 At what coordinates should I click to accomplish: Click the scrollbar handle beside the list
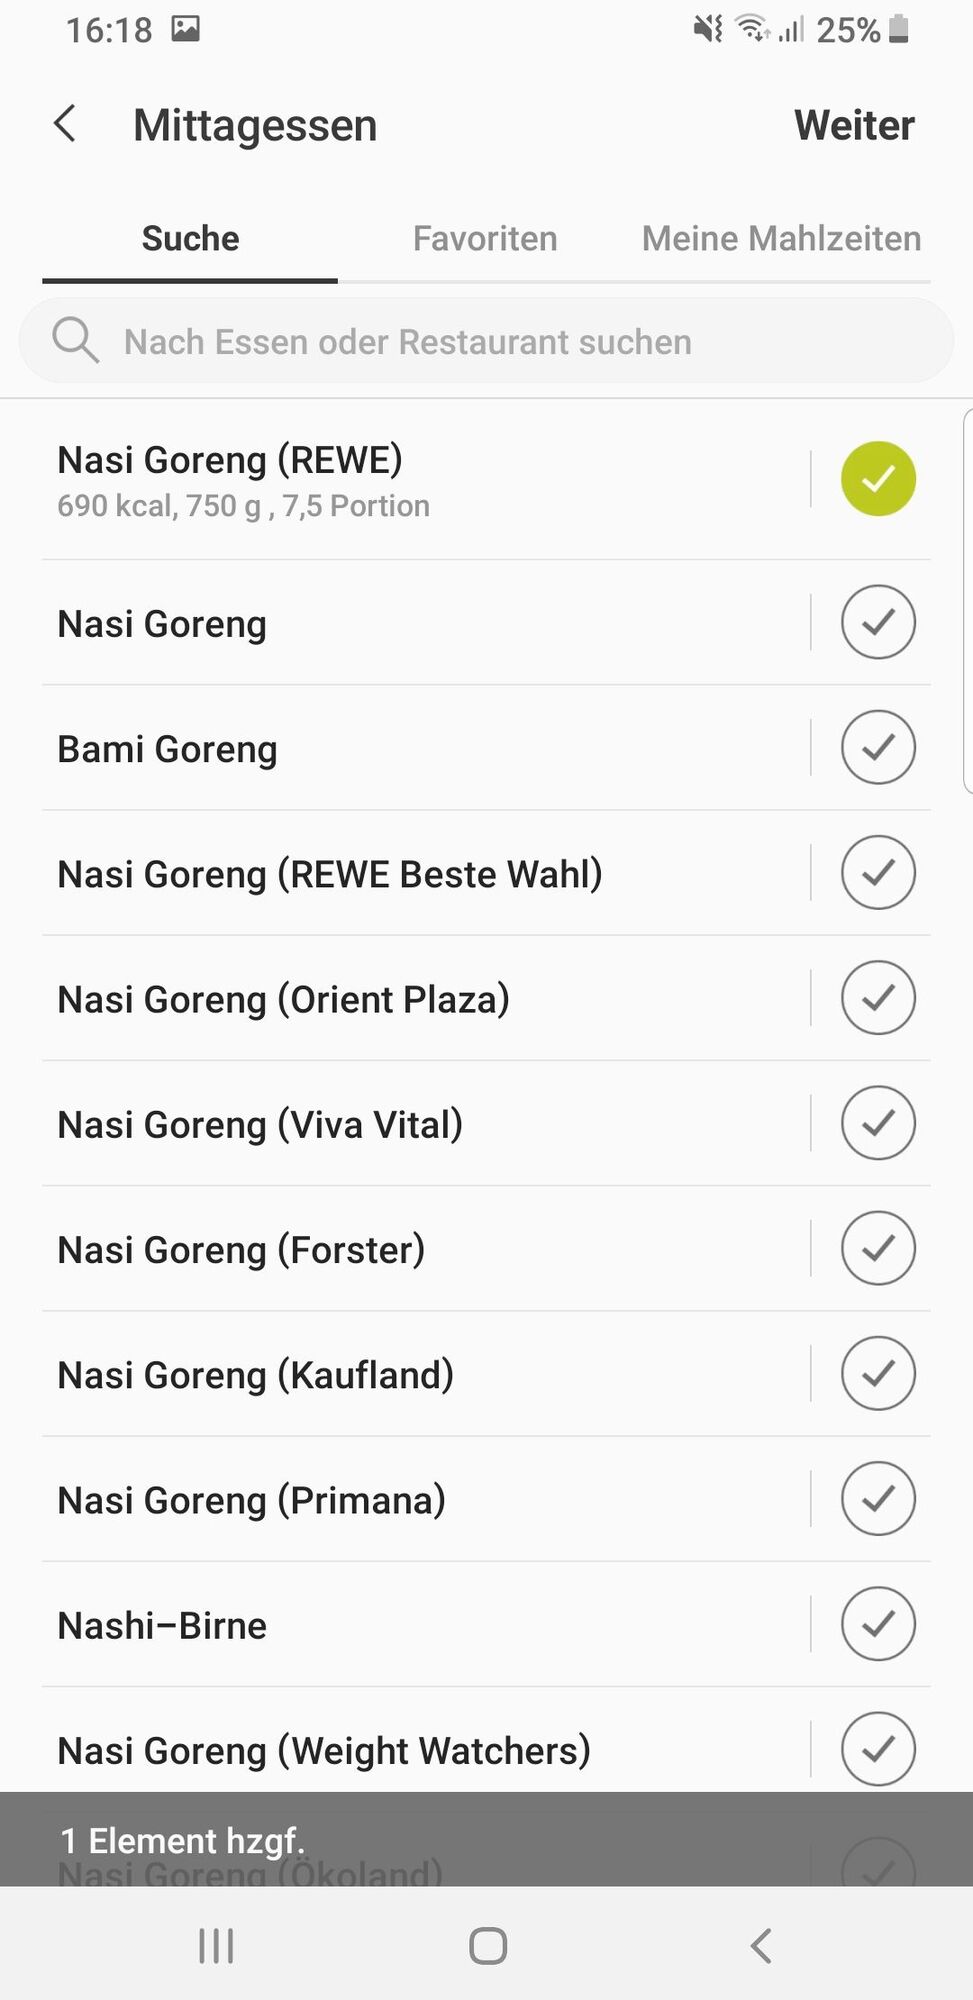coord(967,600)
